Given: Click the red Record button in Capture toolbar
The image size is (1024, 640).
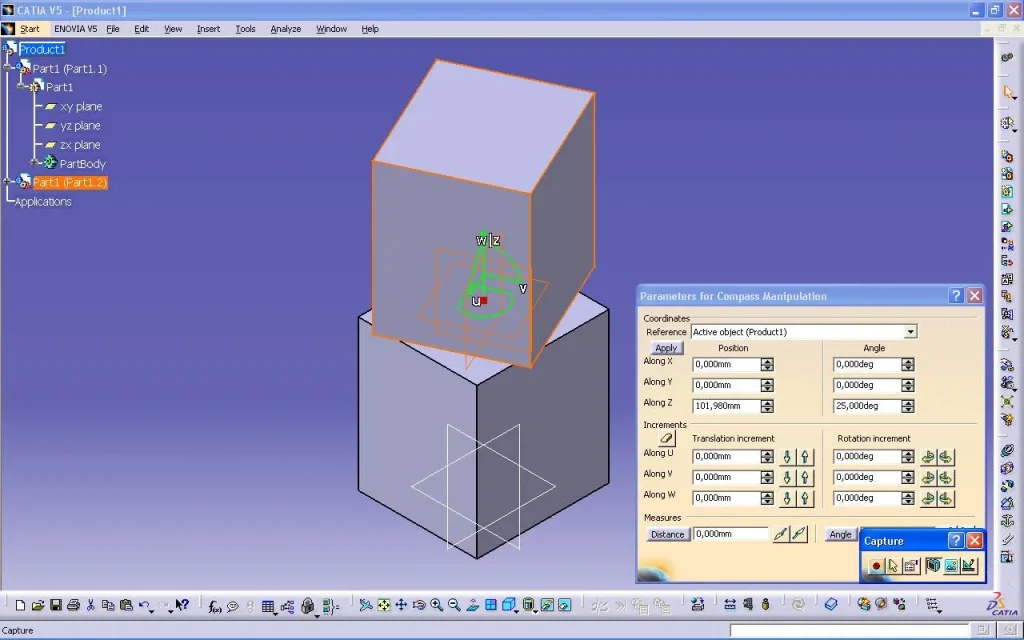Looking at the screenshot, I should coord(876,566).
